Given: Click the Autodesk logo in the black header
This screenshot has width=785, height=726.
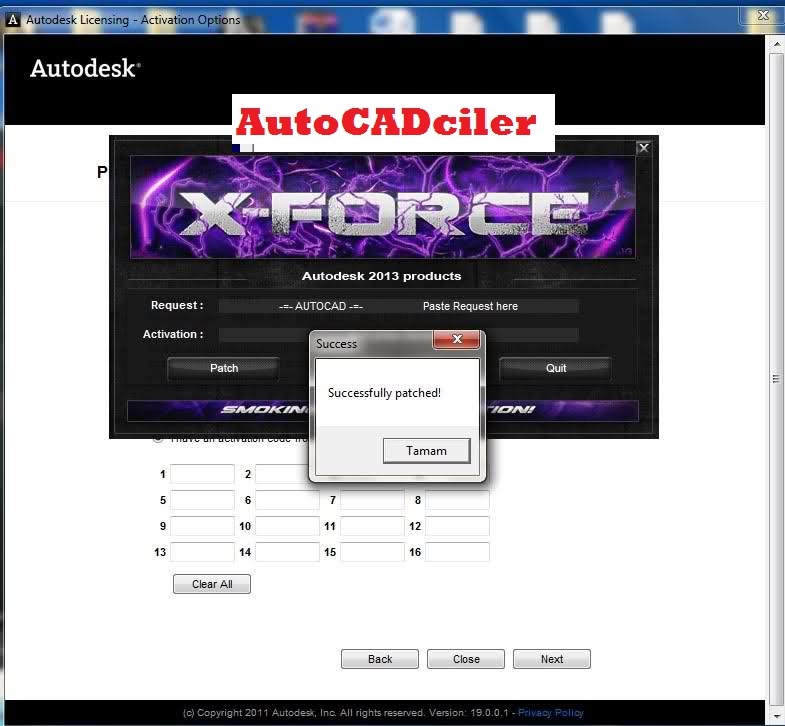Looking at the screenshot, I should [x=85, y=68].
